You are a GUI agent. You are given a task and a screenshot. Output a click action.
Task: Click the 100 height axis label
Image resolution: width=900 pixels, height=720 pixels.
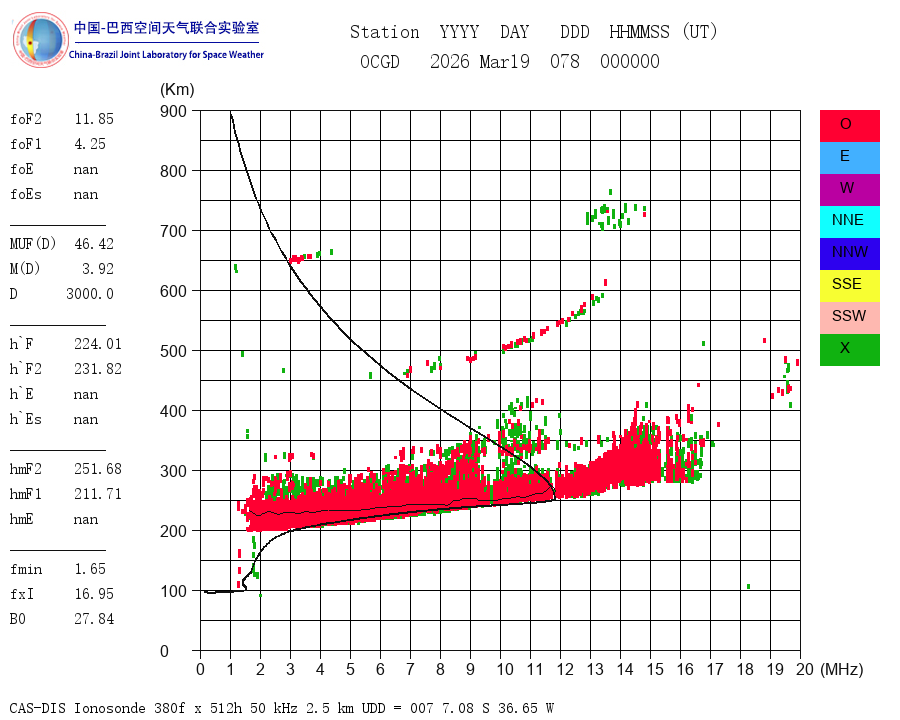pos(173,591)
